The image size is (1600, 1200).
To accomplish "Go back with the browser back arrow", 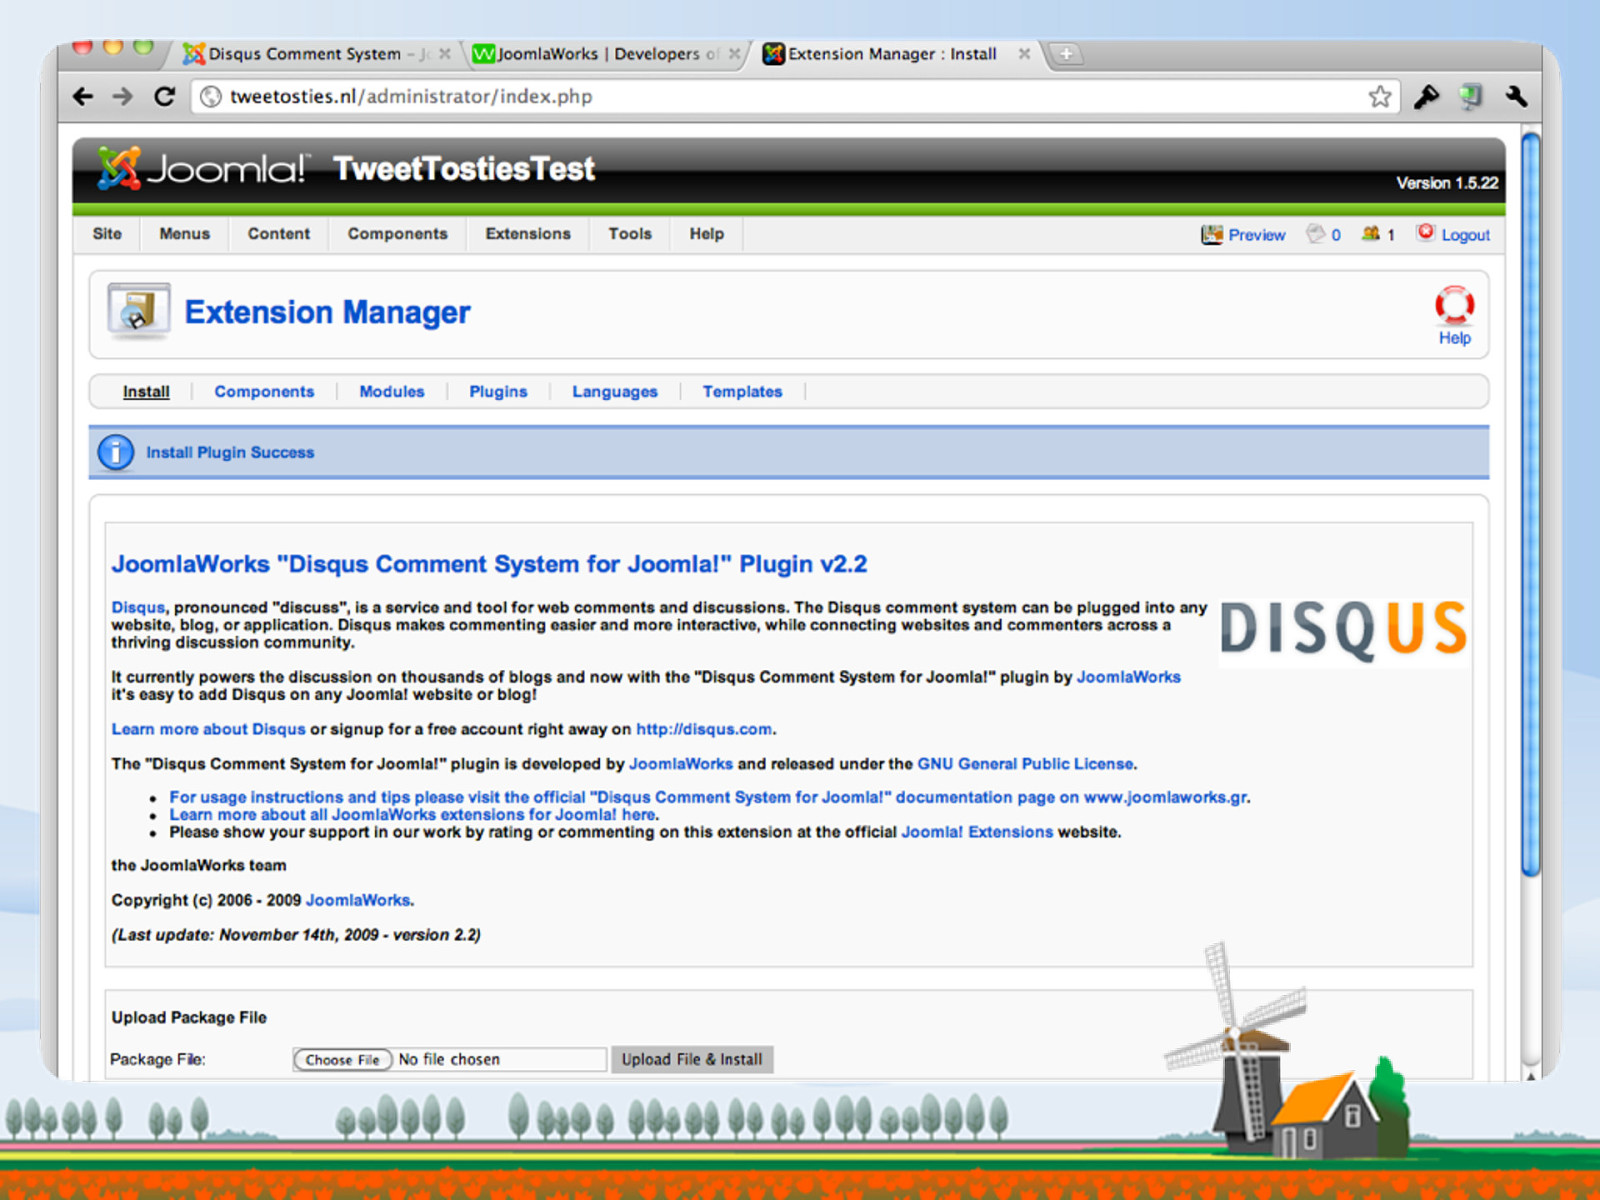I will (83, 96).
